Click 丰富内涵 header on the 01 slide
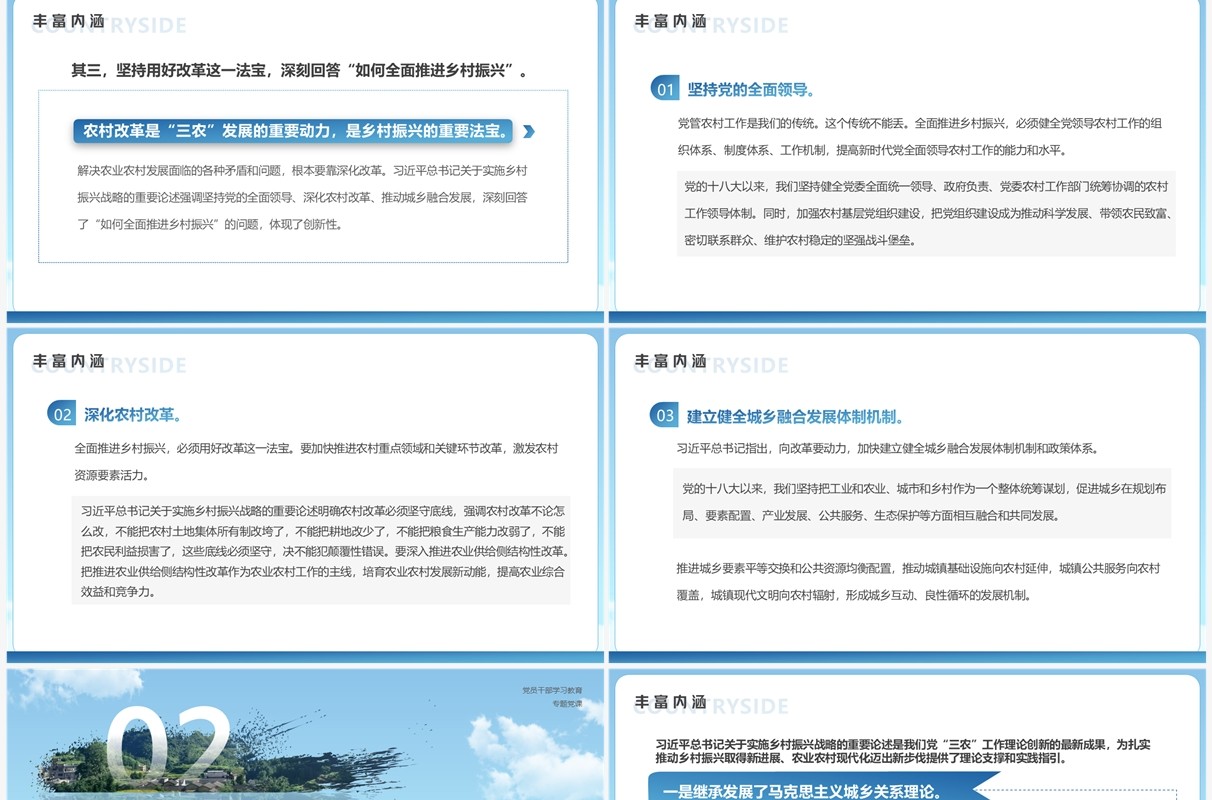1212x800 pixels. (670, 21)
